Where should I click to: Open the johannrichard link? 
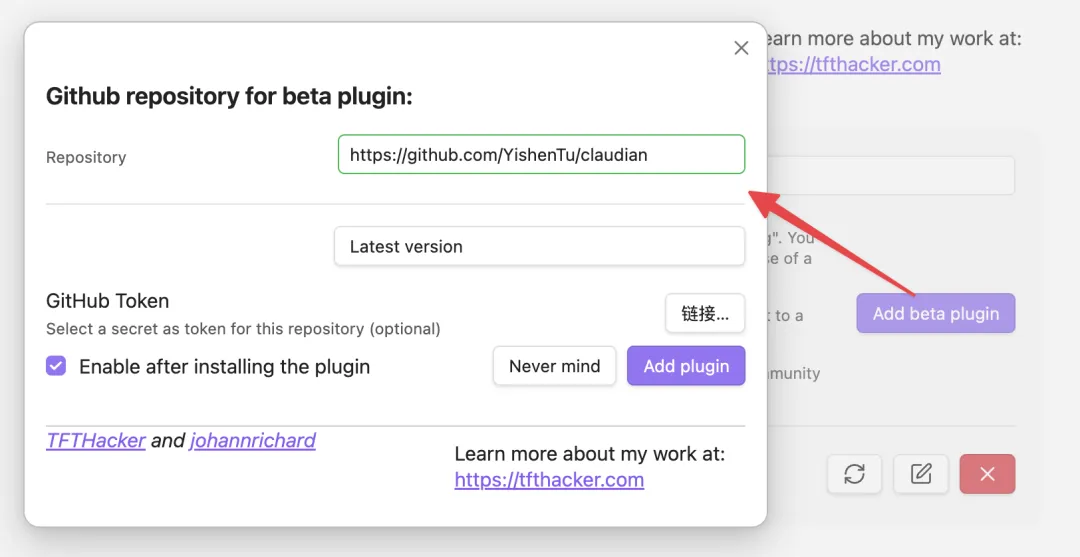click(253, 441)
